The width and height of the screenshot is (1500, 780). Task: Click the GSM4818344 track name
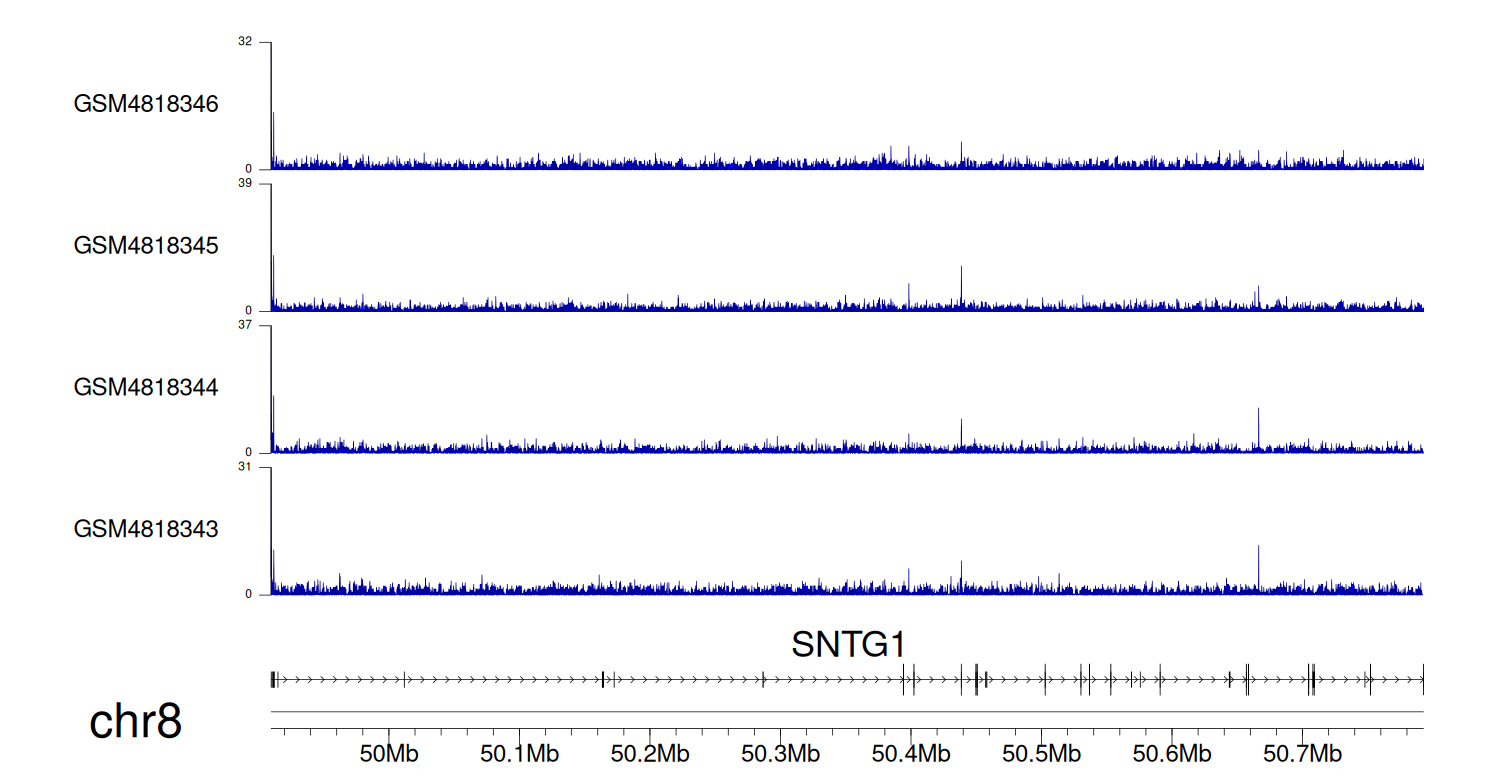[146, 386]
